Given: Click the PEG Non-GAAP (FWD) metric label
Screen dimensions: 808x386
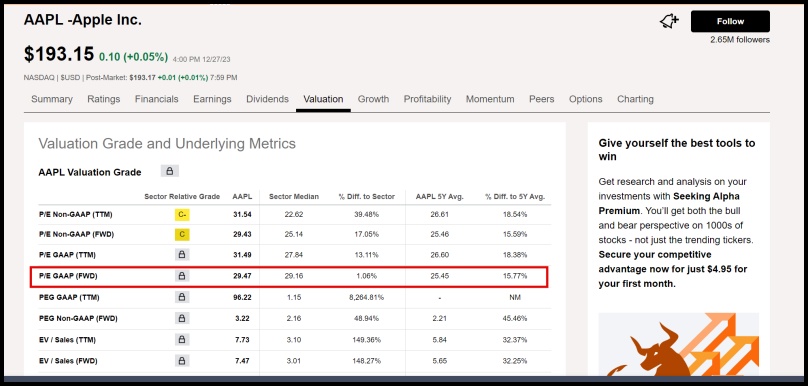Looking at the screenshot, I should [78, 318].
